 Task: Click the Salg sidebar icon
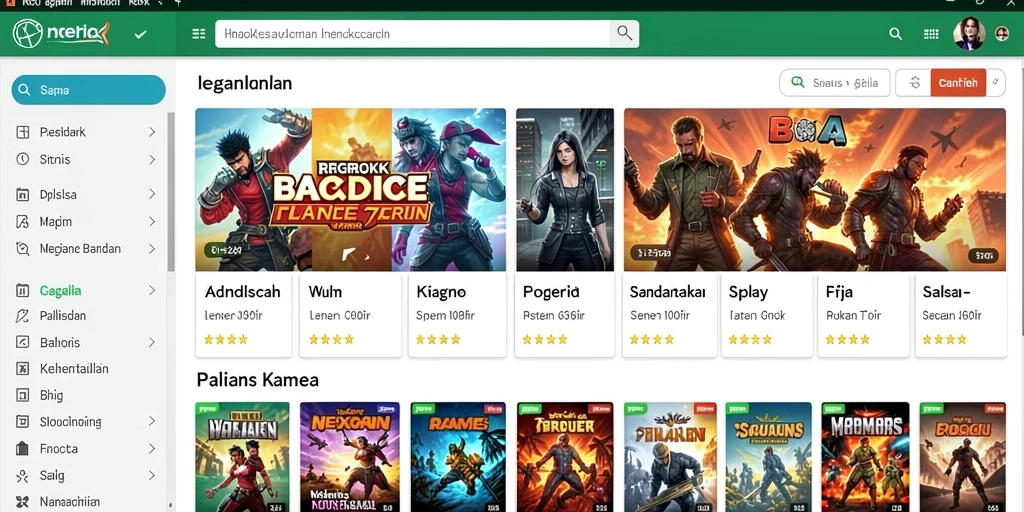[23, 475]
